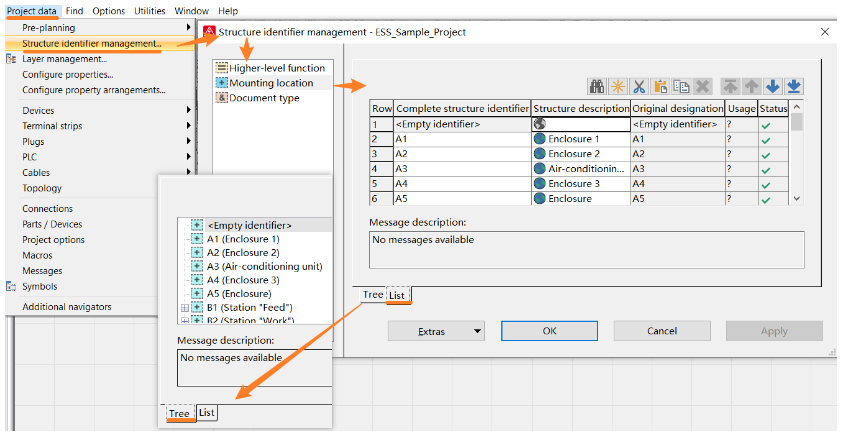Select Tree tab in the tree-view inset
841x435 pixels.
(179, 413)
